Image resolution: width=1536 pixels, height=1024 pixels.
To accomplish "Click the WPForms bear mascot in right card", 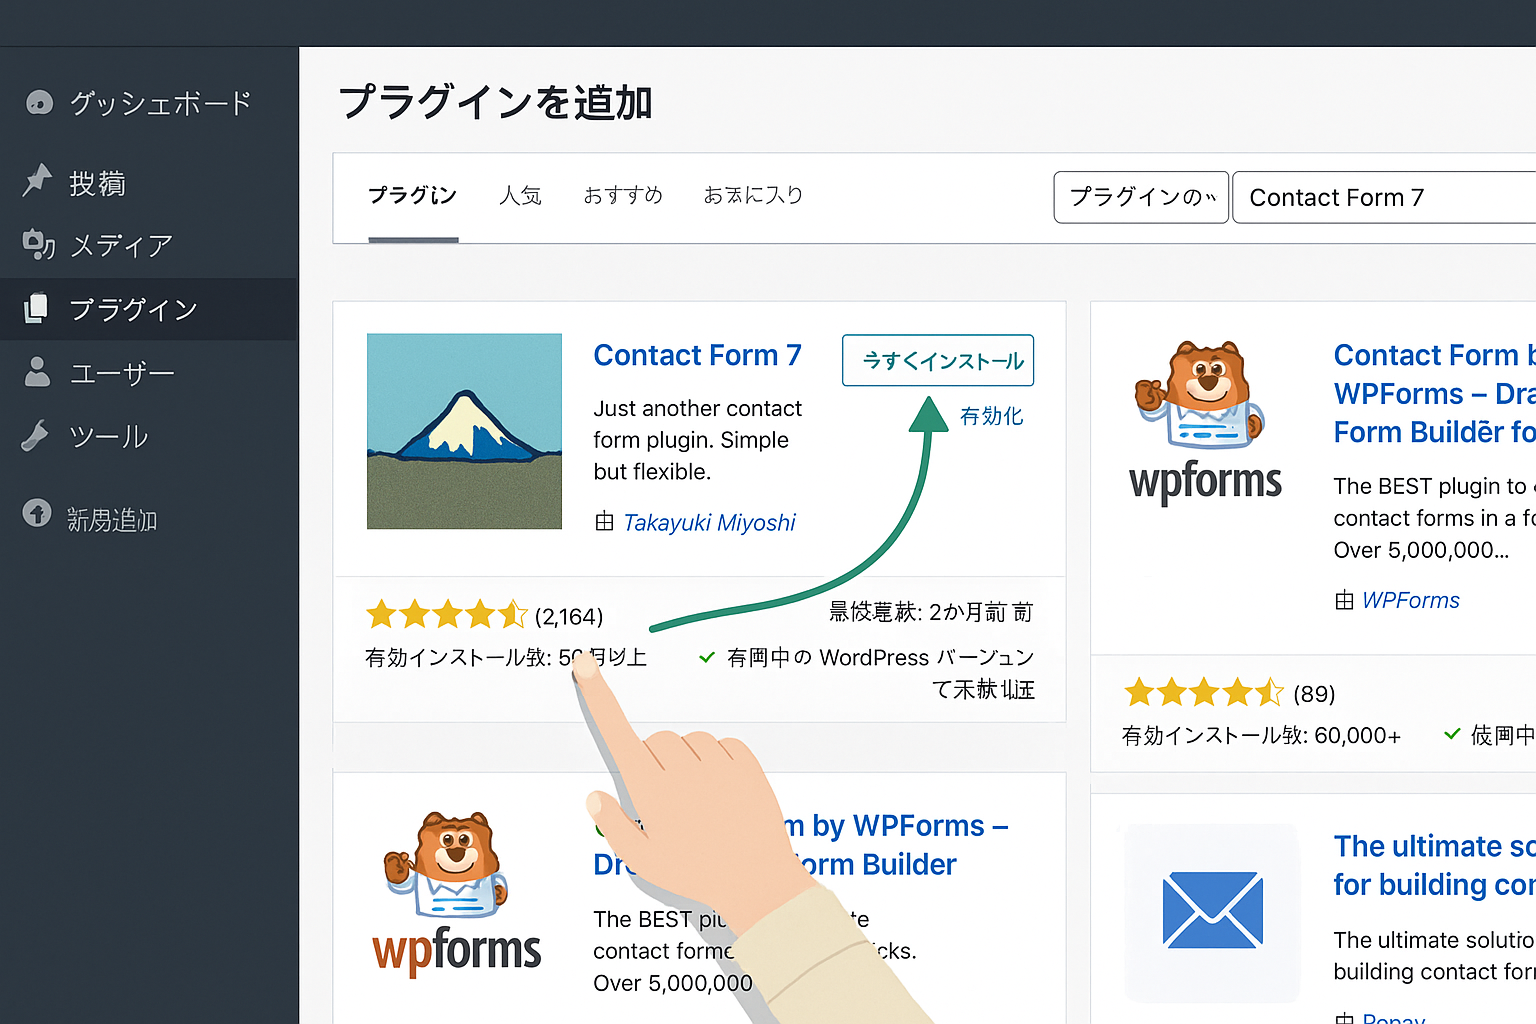I will (1200, 396).
